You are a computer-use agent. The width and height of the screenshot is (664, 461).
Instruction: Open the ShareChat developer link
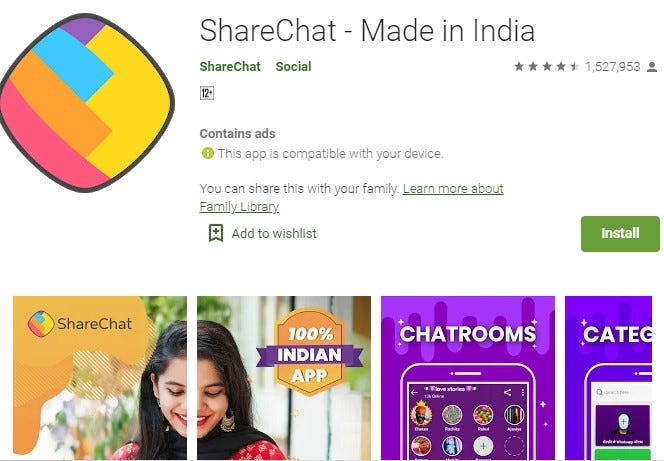[230, 66]
